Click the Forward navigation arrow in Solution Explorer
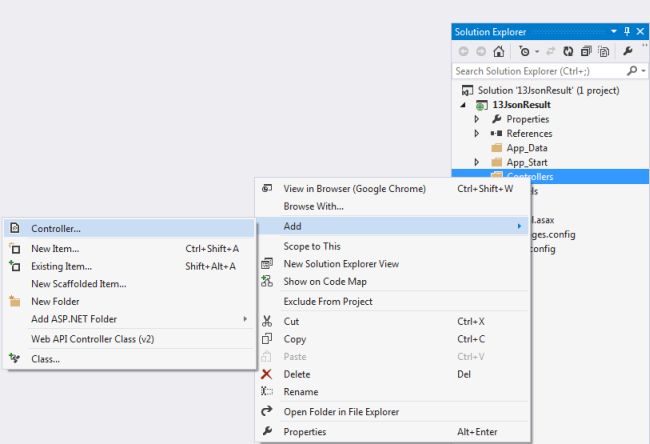Viewport: 650px width, 444px height. pyautogui.click(x=481, y=51)
